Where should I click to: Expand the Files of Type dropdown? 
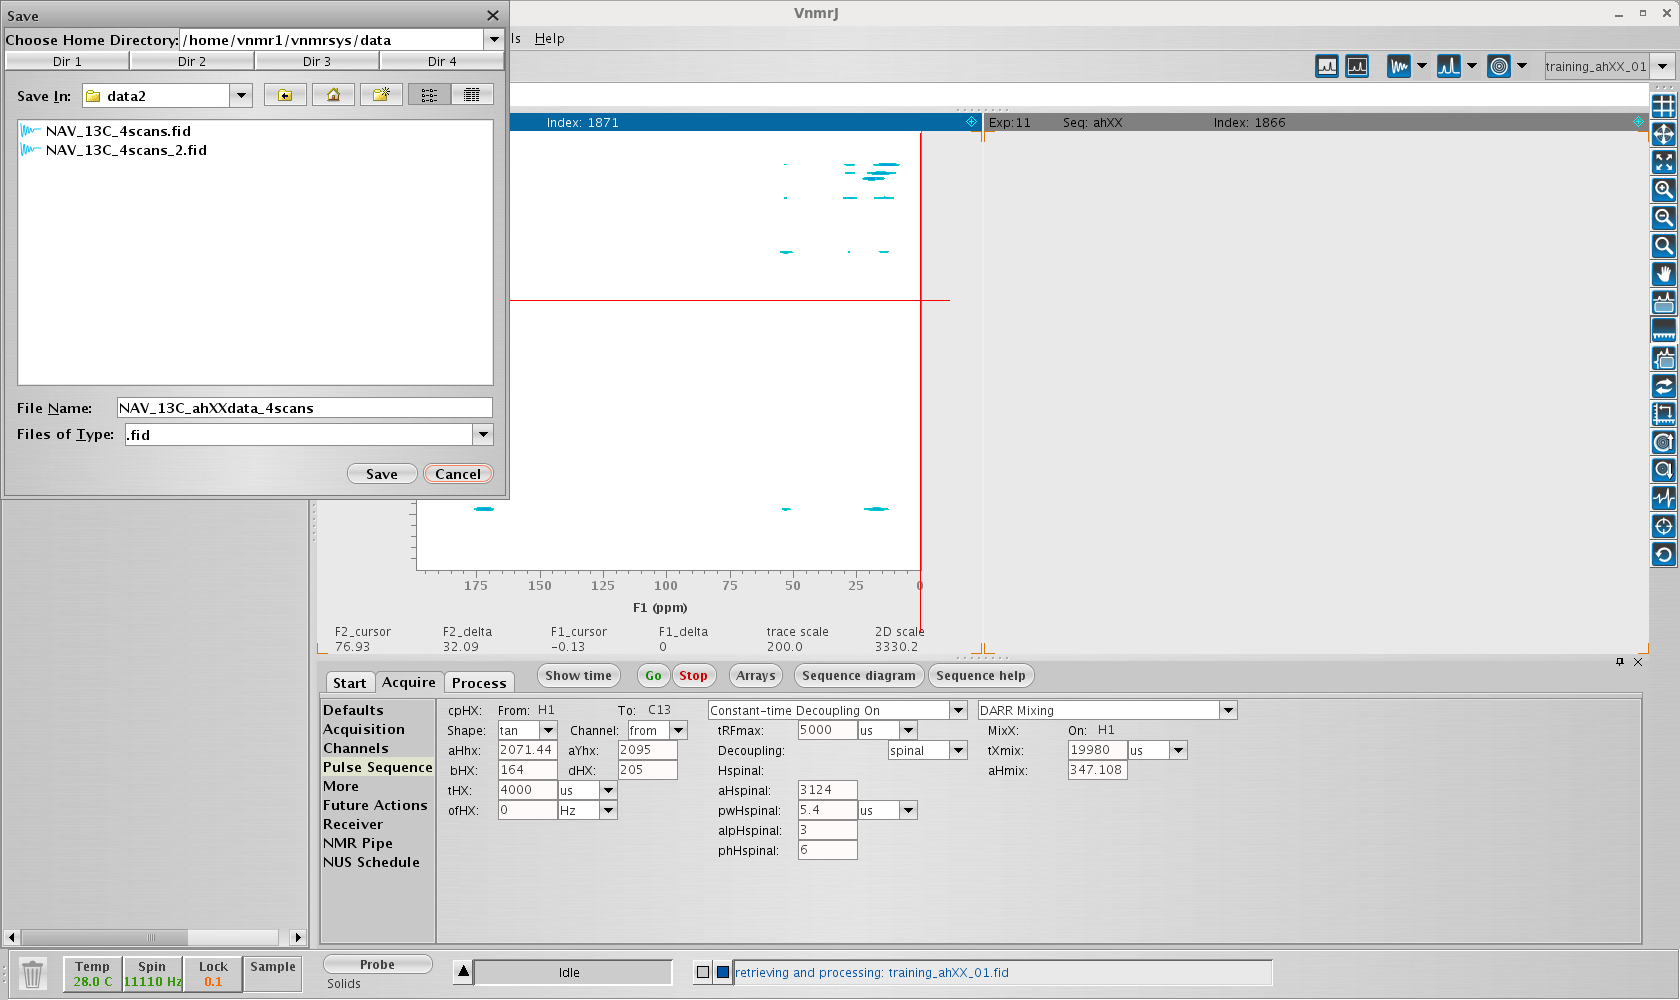point(483,435)
